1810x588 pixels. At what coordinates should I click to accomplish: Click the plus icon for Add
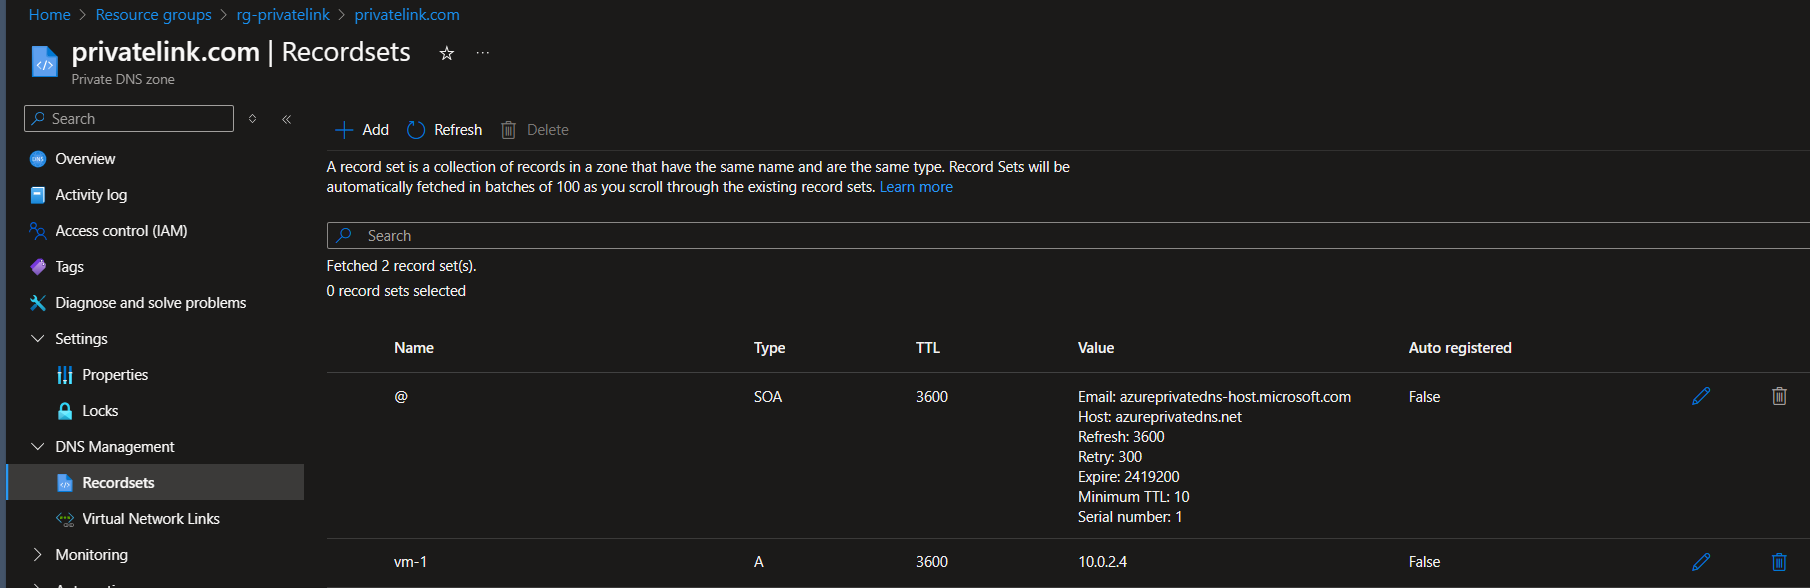click(x=344, y=130)
